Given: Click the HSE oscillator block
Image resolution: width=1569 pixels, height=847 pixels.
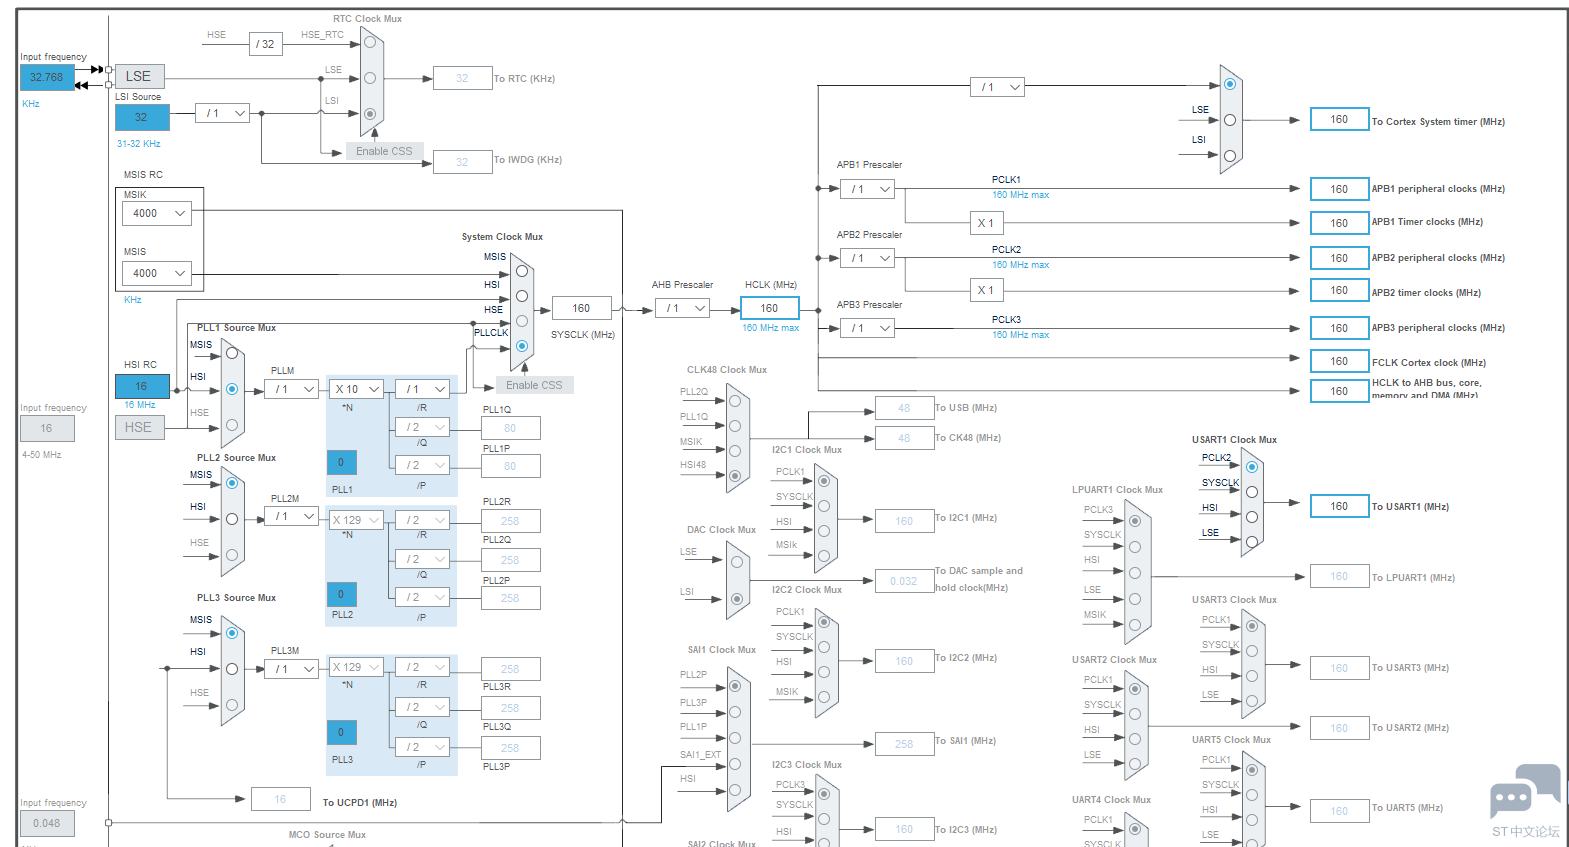Looking at the screenshot, I should point(139,427).
